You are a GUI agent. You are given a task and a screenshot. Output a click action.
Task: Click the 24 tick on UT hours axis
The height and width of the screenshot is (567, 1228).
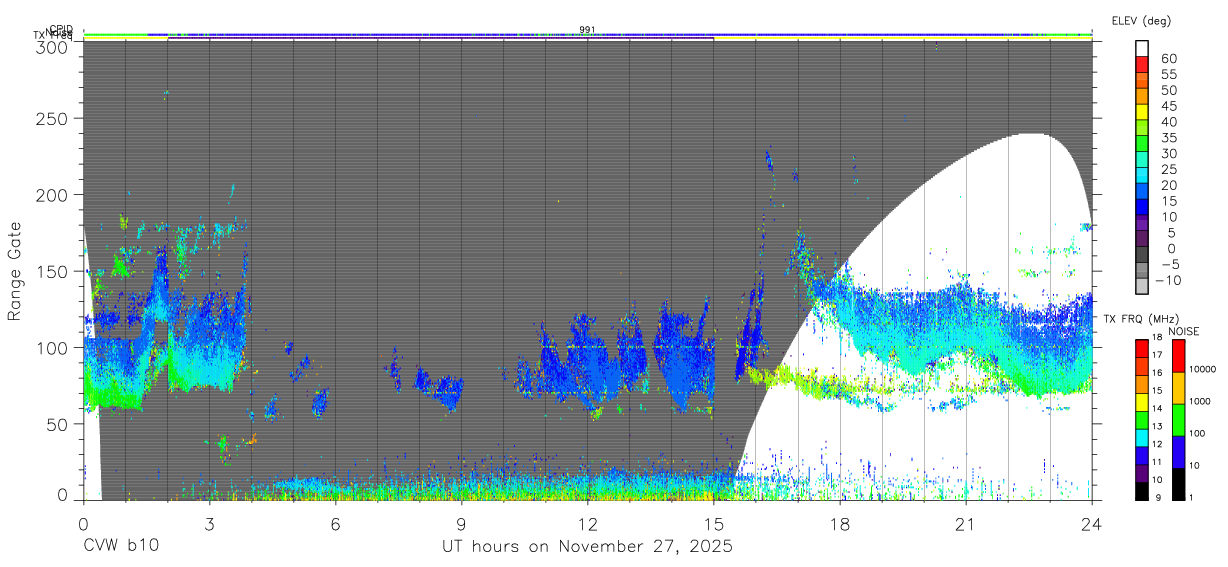pos(1091,523)
